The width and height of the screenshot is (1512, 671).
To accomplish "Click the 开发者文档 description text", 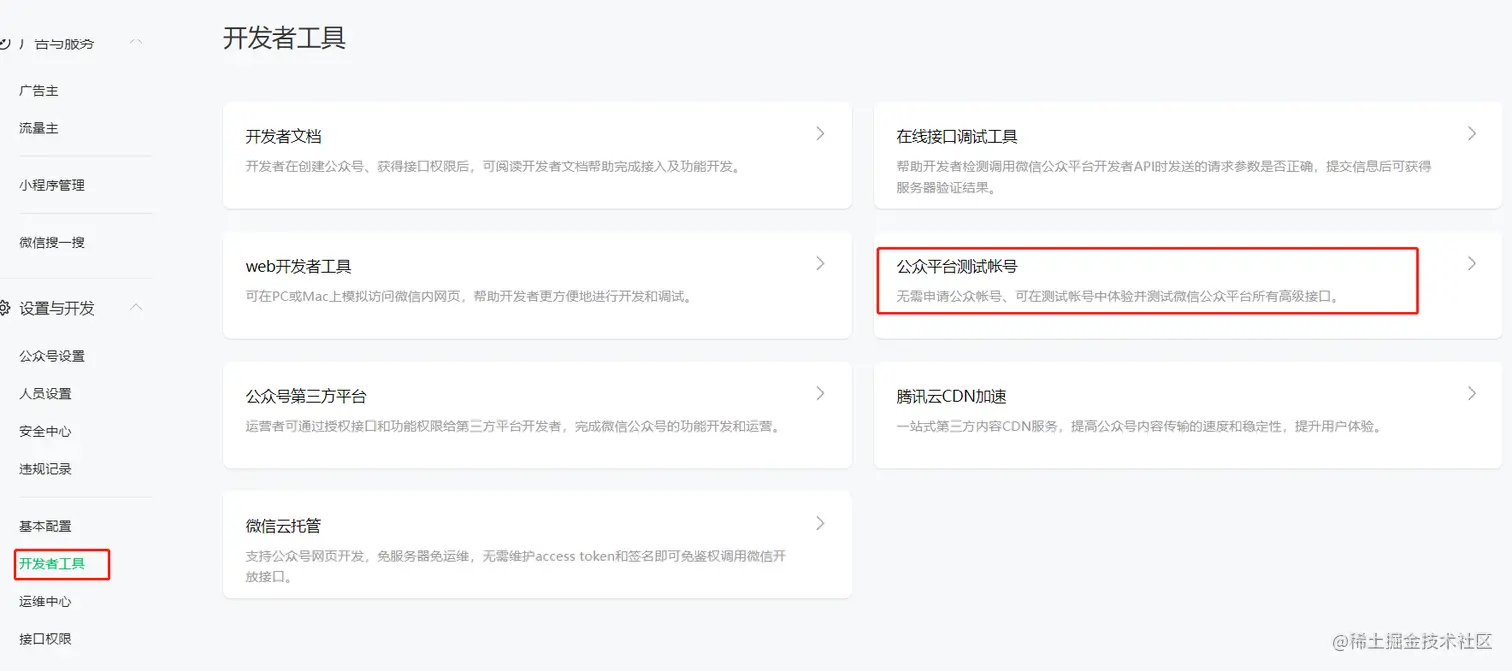I will [495, 166].
